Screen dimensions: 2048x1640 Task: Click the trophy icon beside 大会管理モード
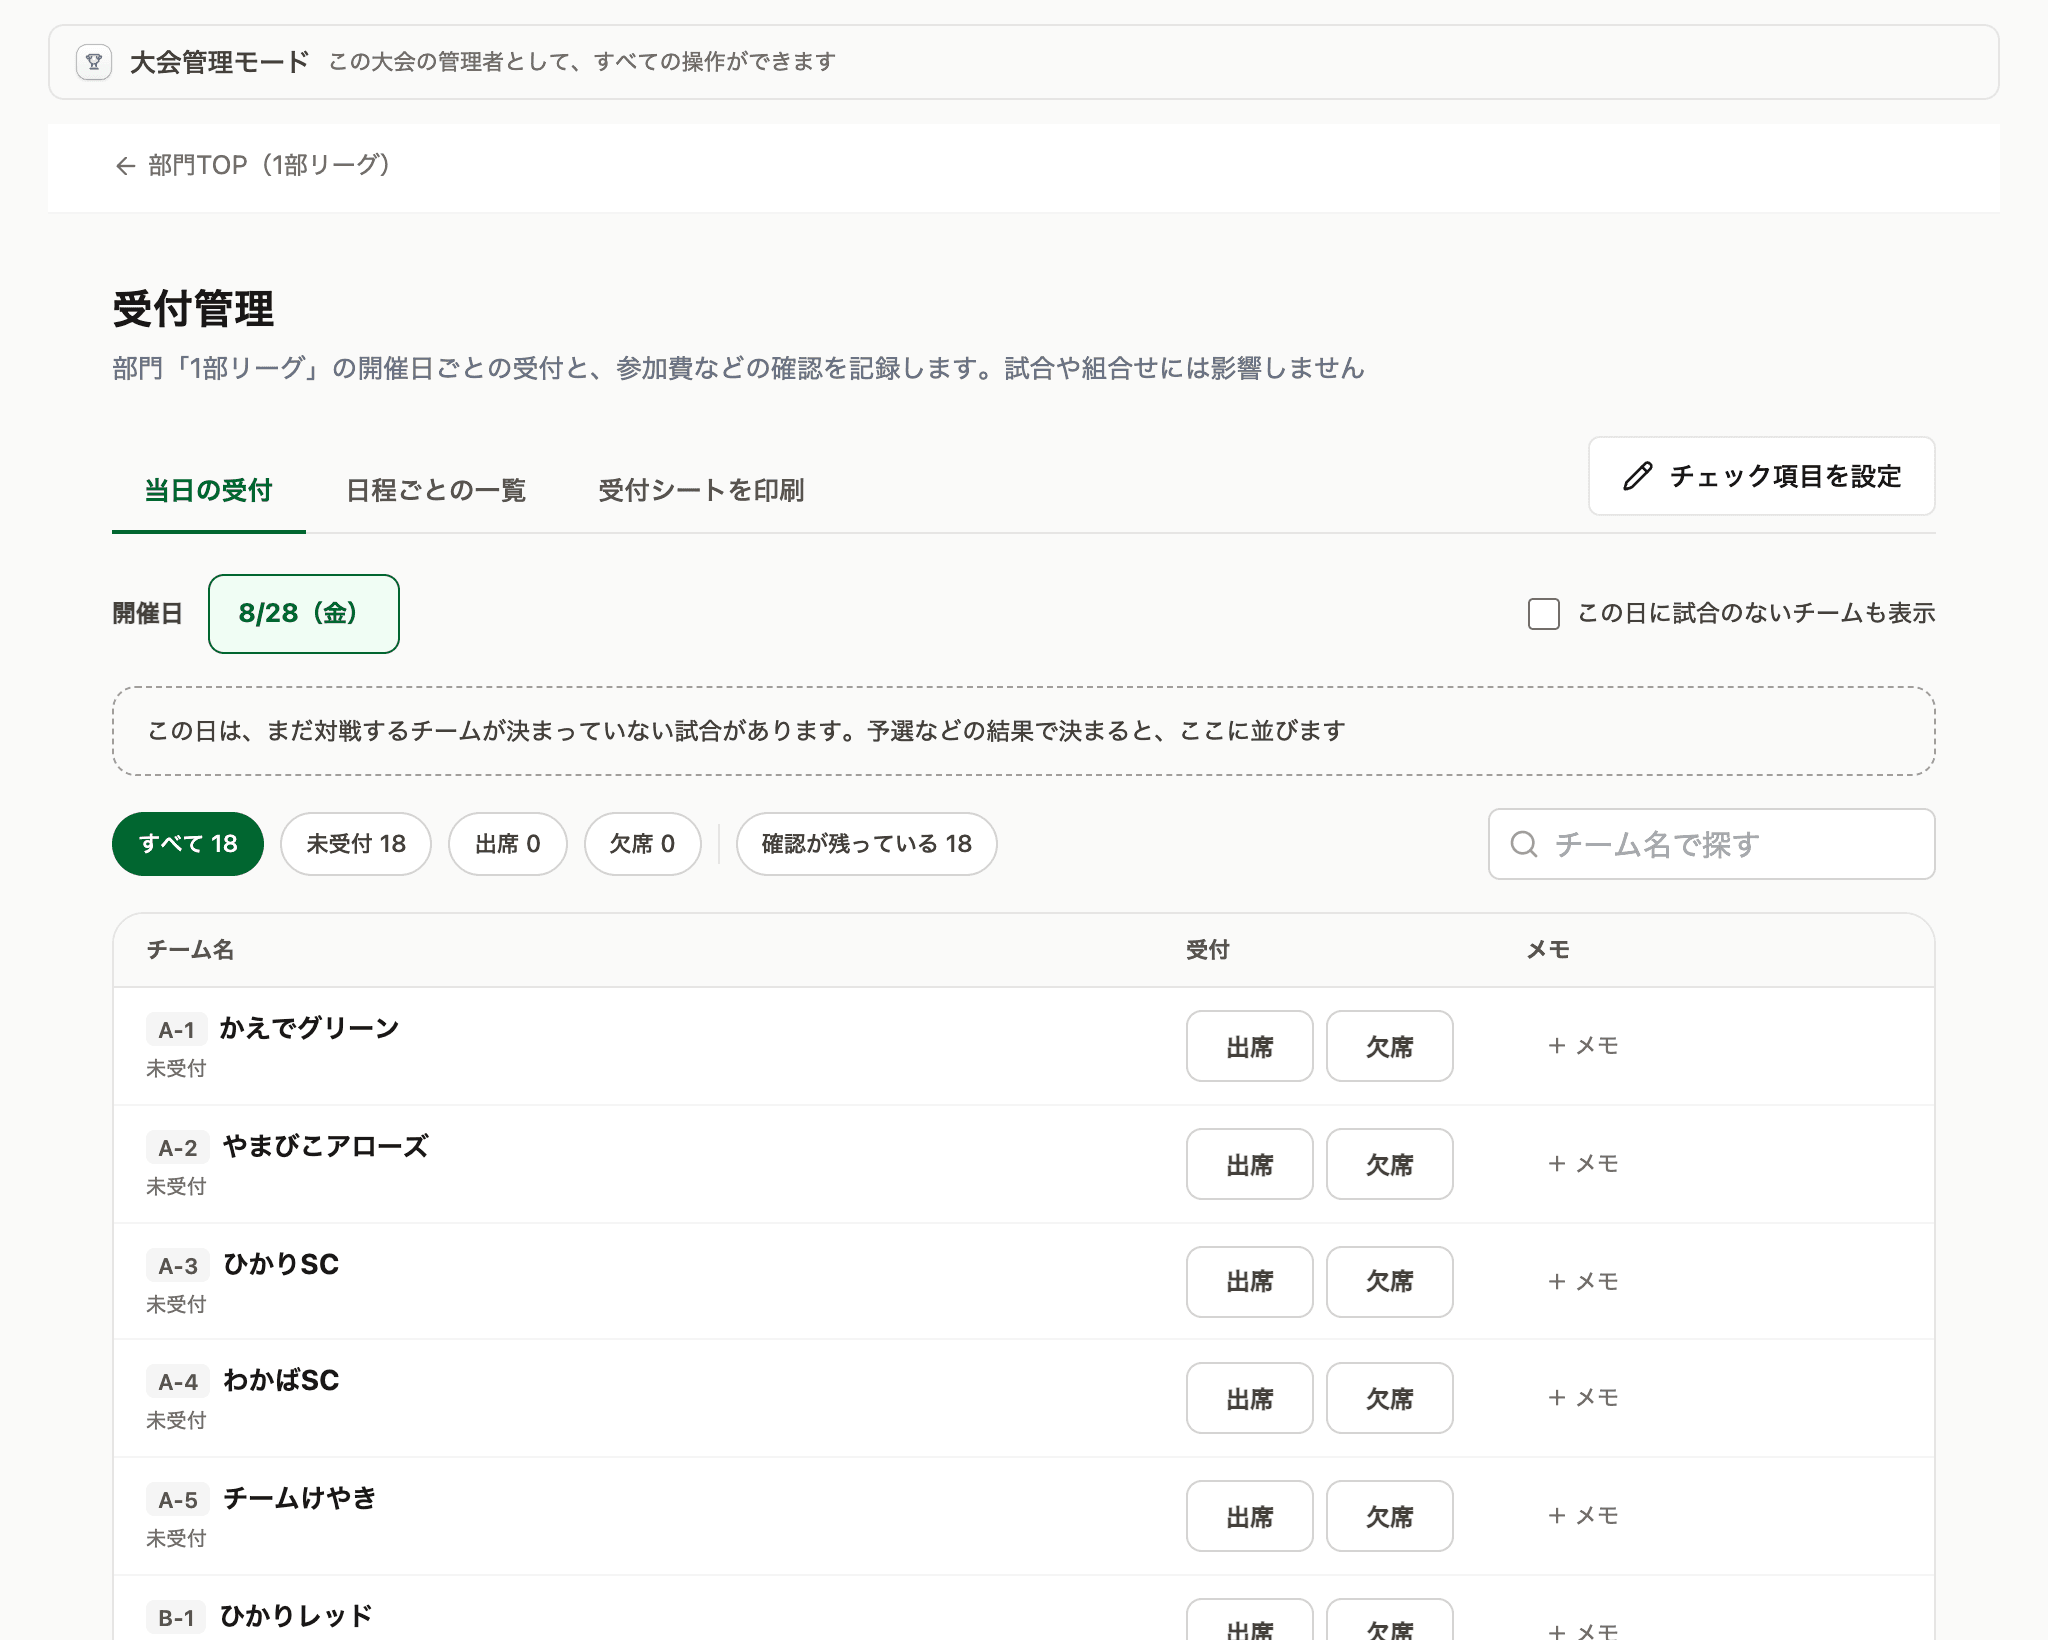click(94, 62)
